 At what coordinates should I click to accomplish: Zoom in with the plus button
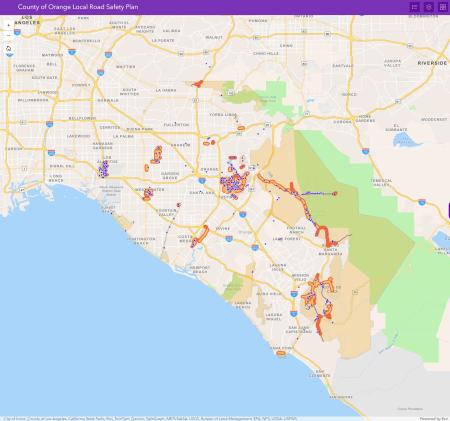(x=9, y=25)
